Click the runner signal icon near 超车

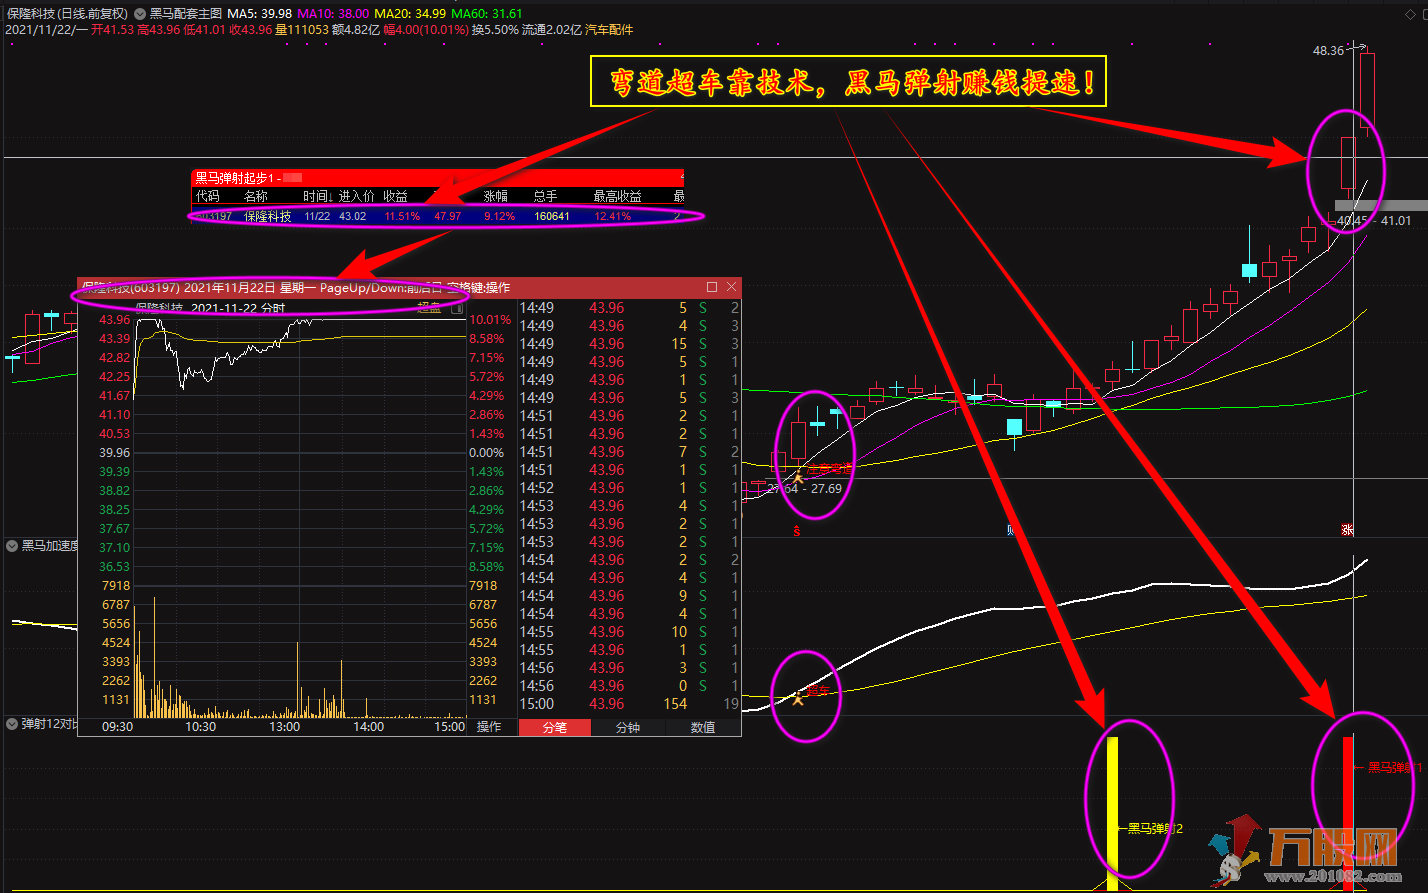click(x=797, y=698)
